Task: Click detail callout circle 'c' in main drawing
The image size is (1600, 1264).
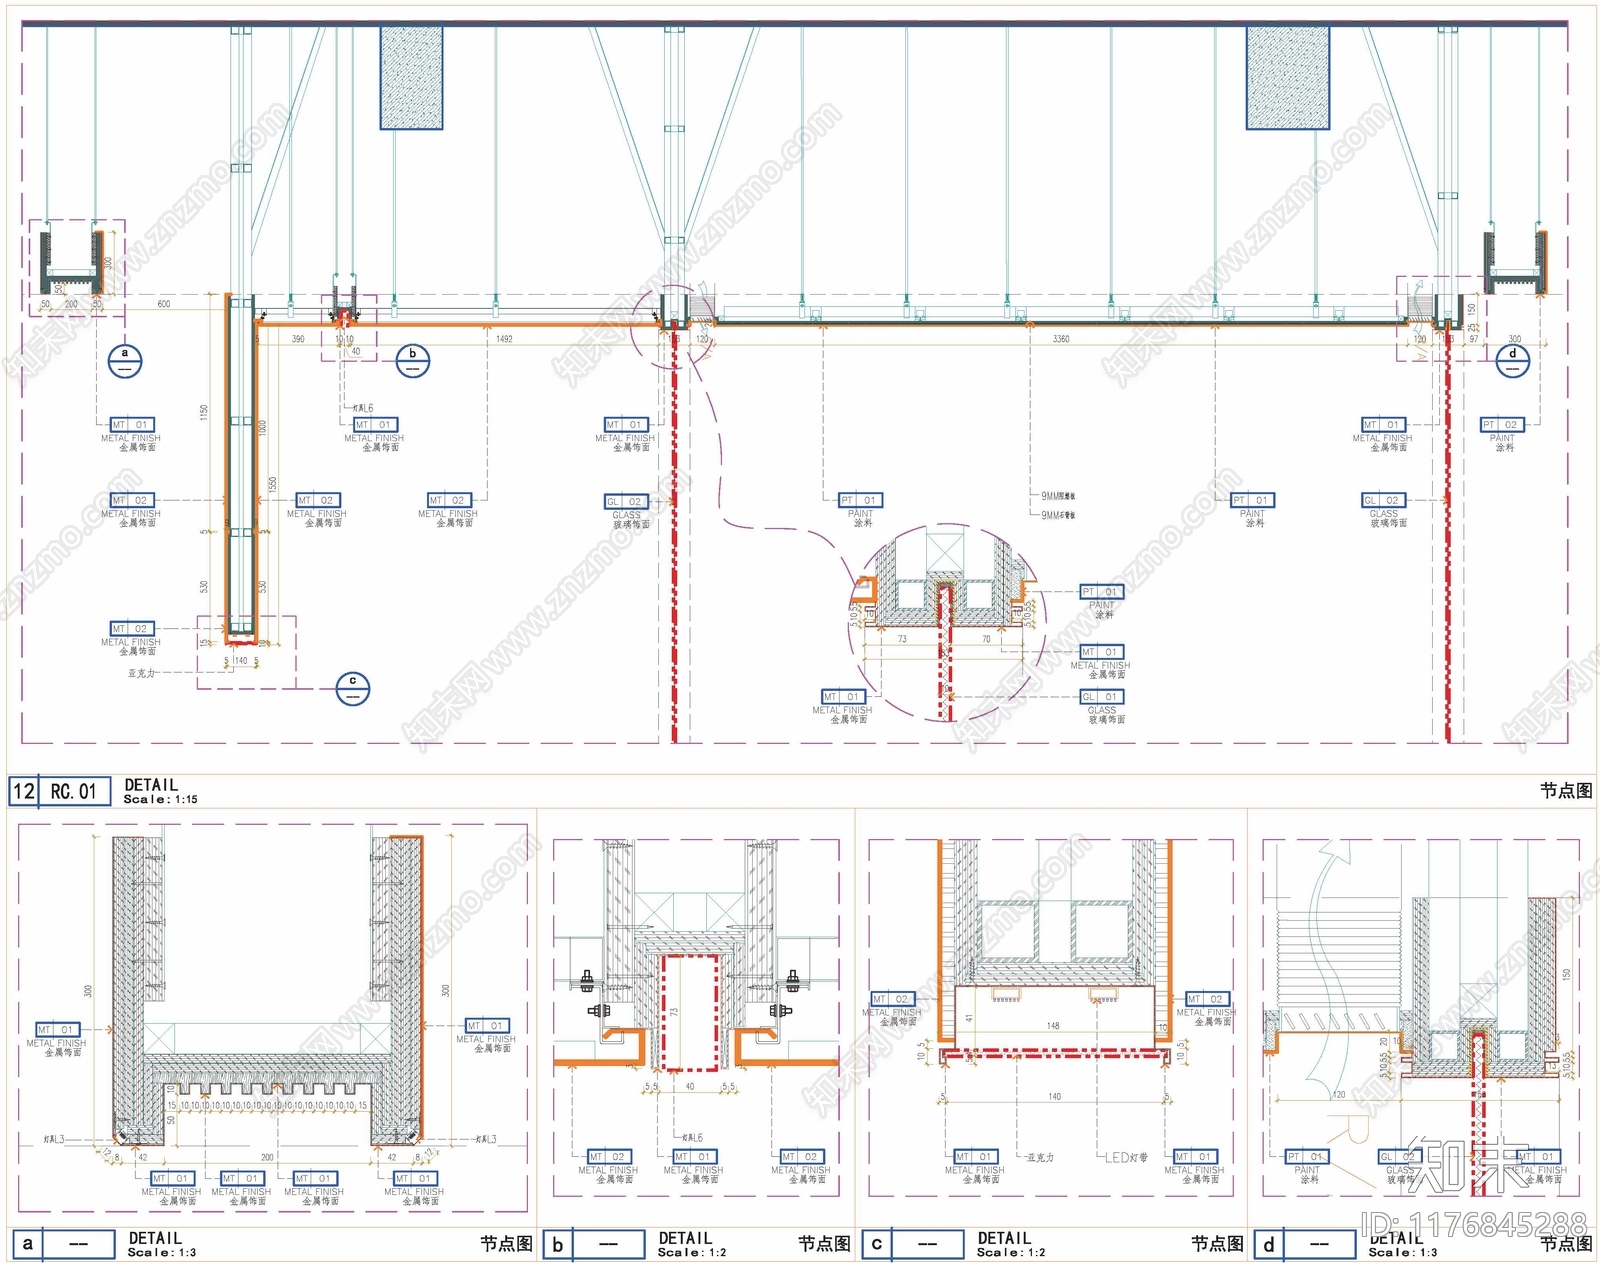Action: [352, 688]
